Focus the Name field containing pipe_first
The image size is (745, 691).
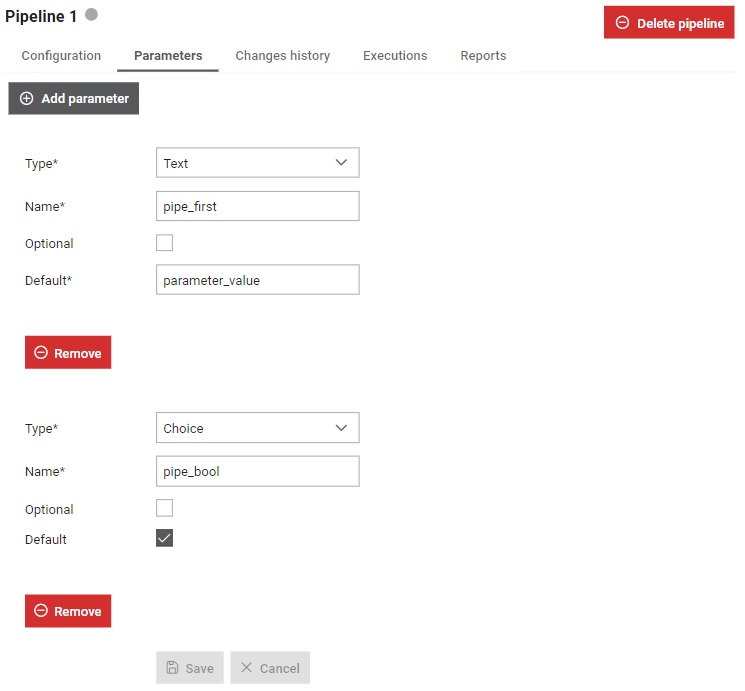click(x=258, y=206)
